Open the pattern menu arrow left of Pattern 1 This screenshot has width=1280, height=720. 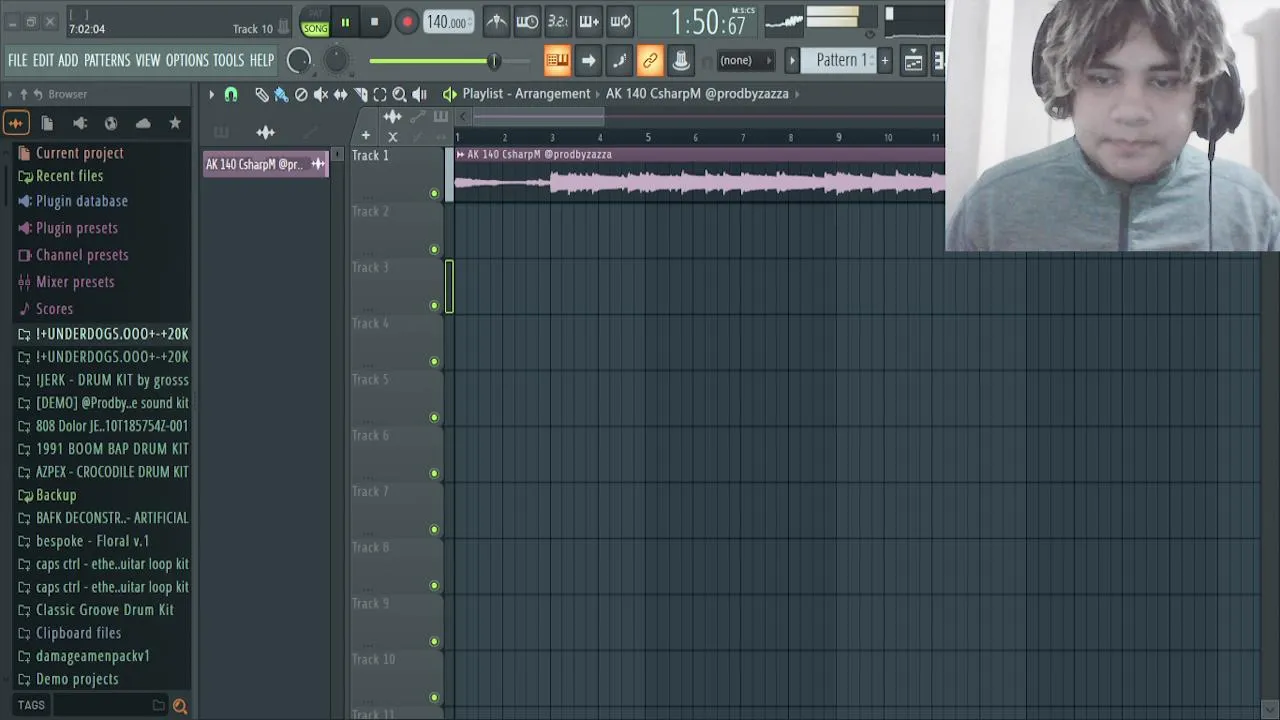pyautogui.click(x=792, y=61)
